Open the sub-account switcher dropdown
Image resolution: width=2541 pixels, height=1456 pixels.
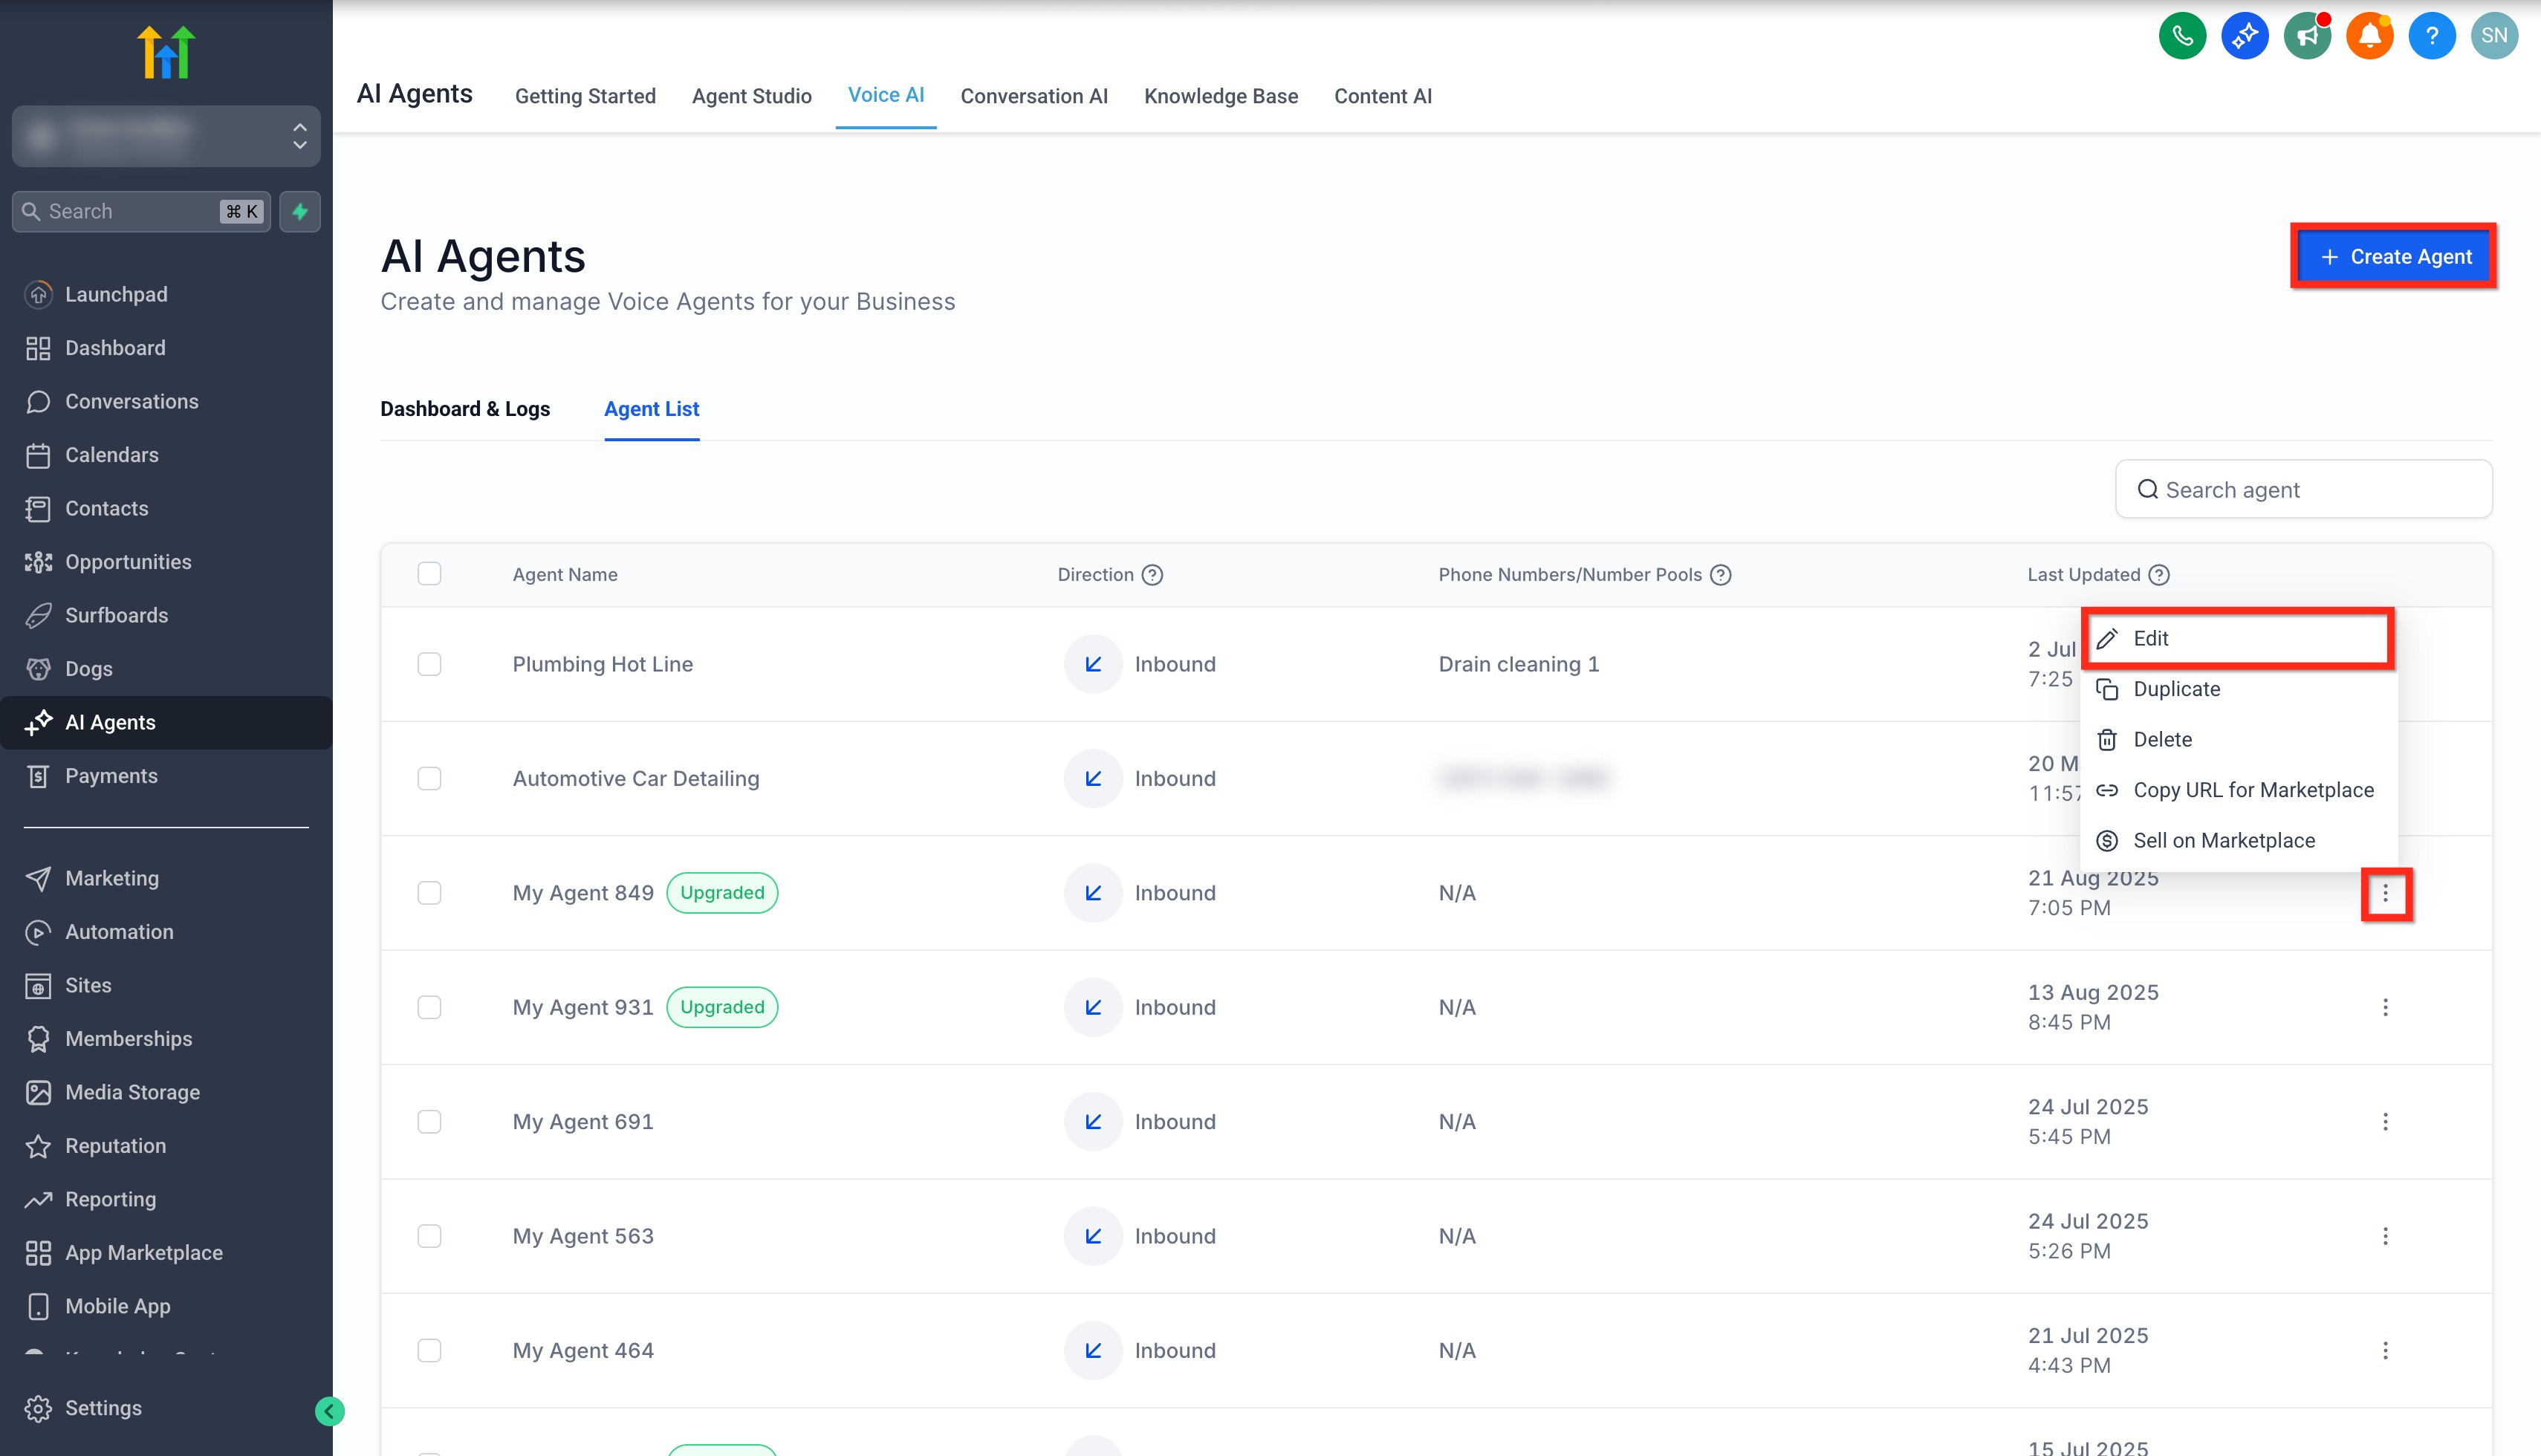166,136
